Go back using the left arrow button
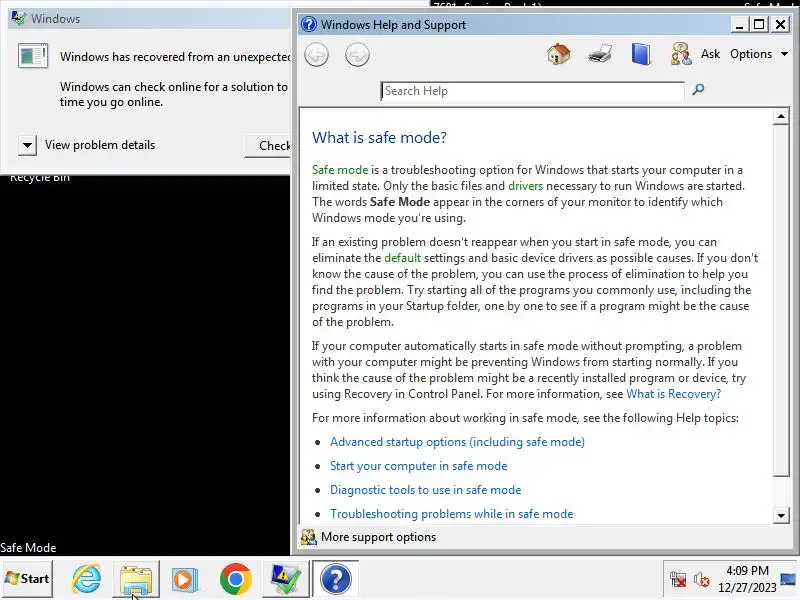Viewport: 800px width, 600px height. click(316, 55)
